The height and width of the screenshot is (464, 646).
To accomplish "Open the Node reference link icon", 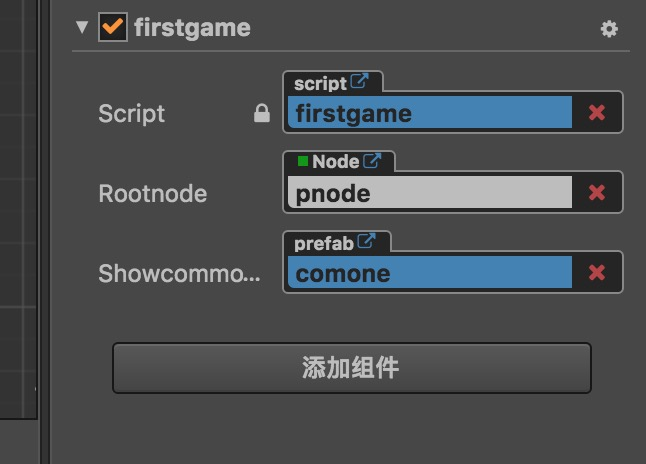I will [372, 161].
